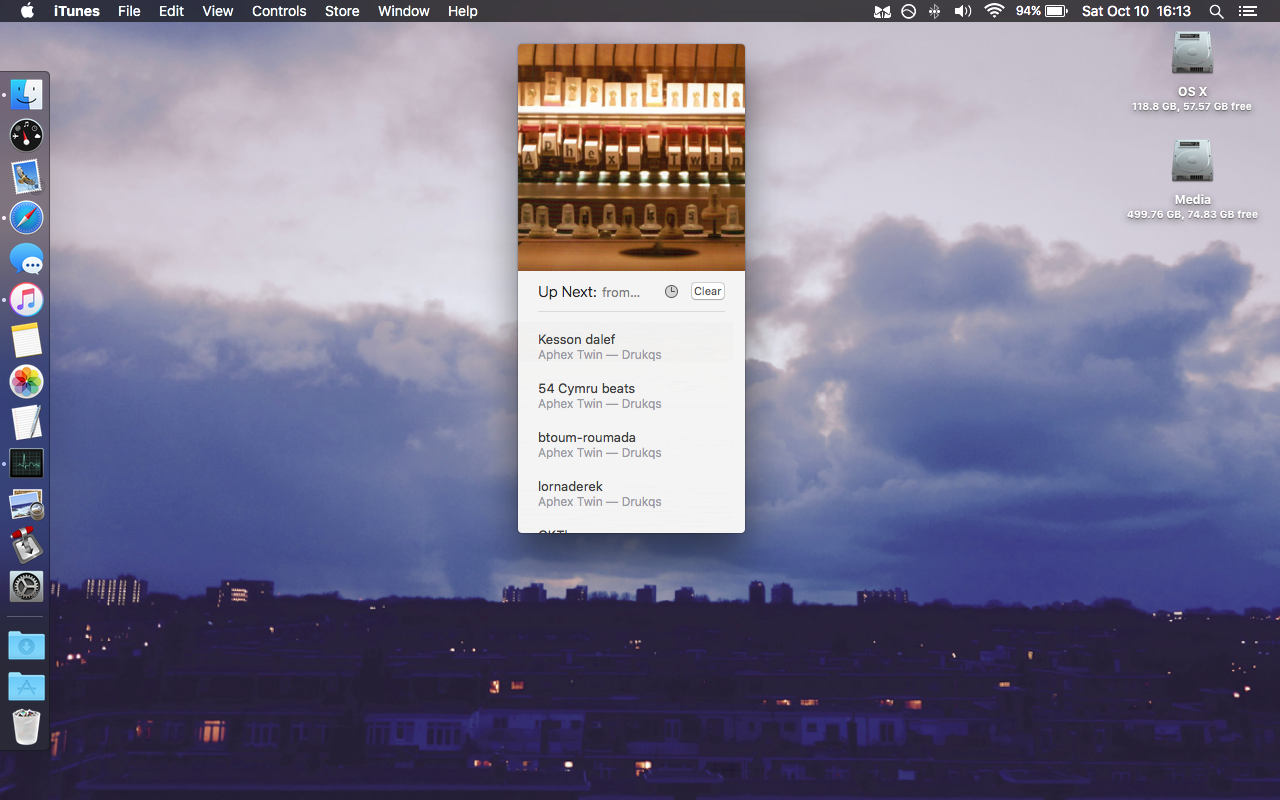Click the 94% battery status indicator
The height and width of the screenshot is (800, 1280).
1041,11
